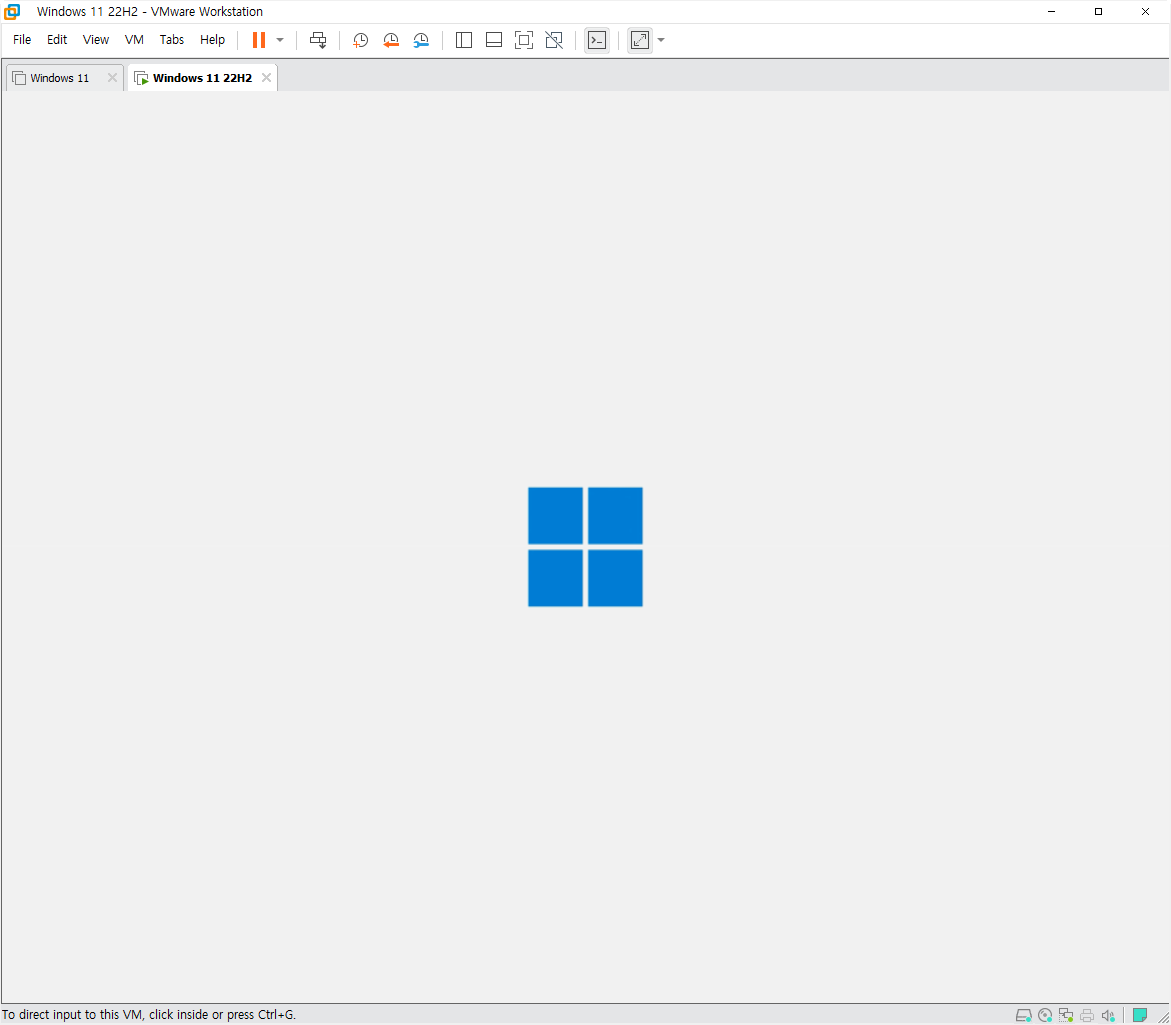Open the Help menu
This screenshot has height=1025, width=1171.
coord(212,40)
